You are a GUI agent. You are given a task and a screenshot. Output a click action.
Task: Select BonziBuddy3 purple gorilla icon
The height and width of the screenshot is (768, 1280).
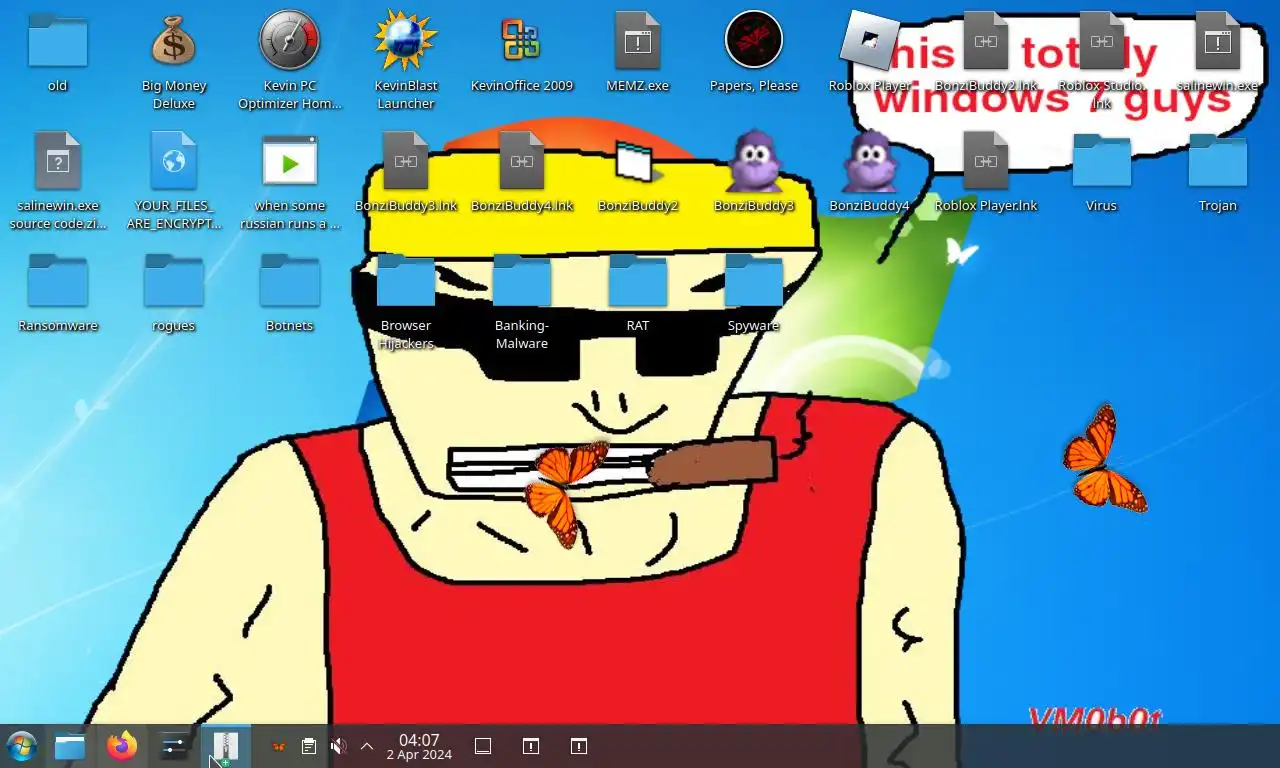click(x=754, y=160)
